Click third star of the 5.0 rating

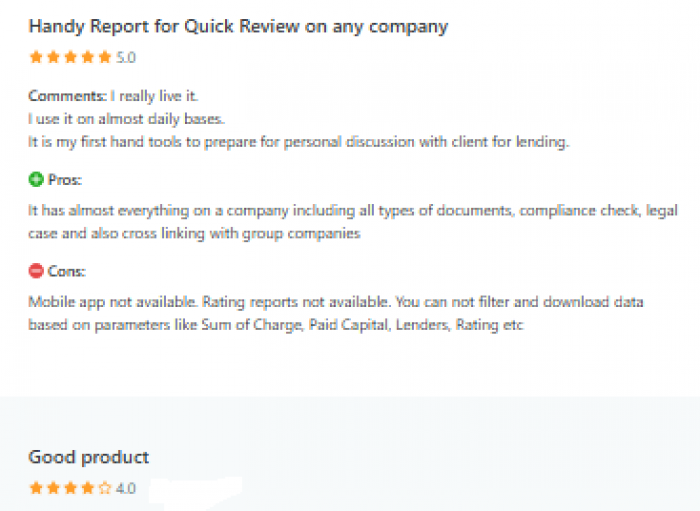[x=70, y=57]
